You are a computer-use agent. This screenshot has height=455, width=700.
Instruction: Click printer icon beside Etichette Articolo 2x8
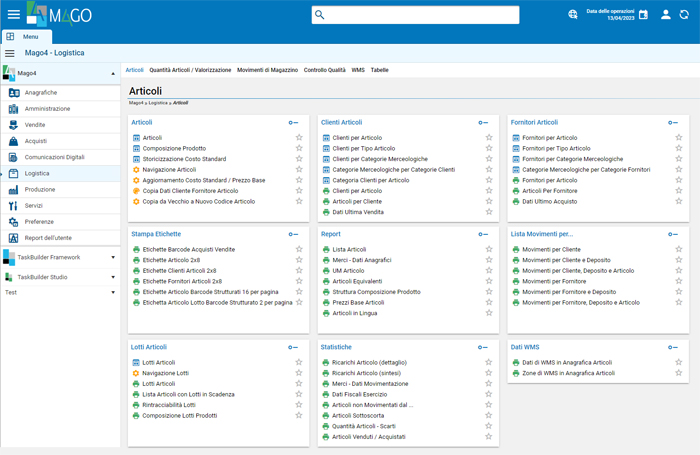point(136,260)
